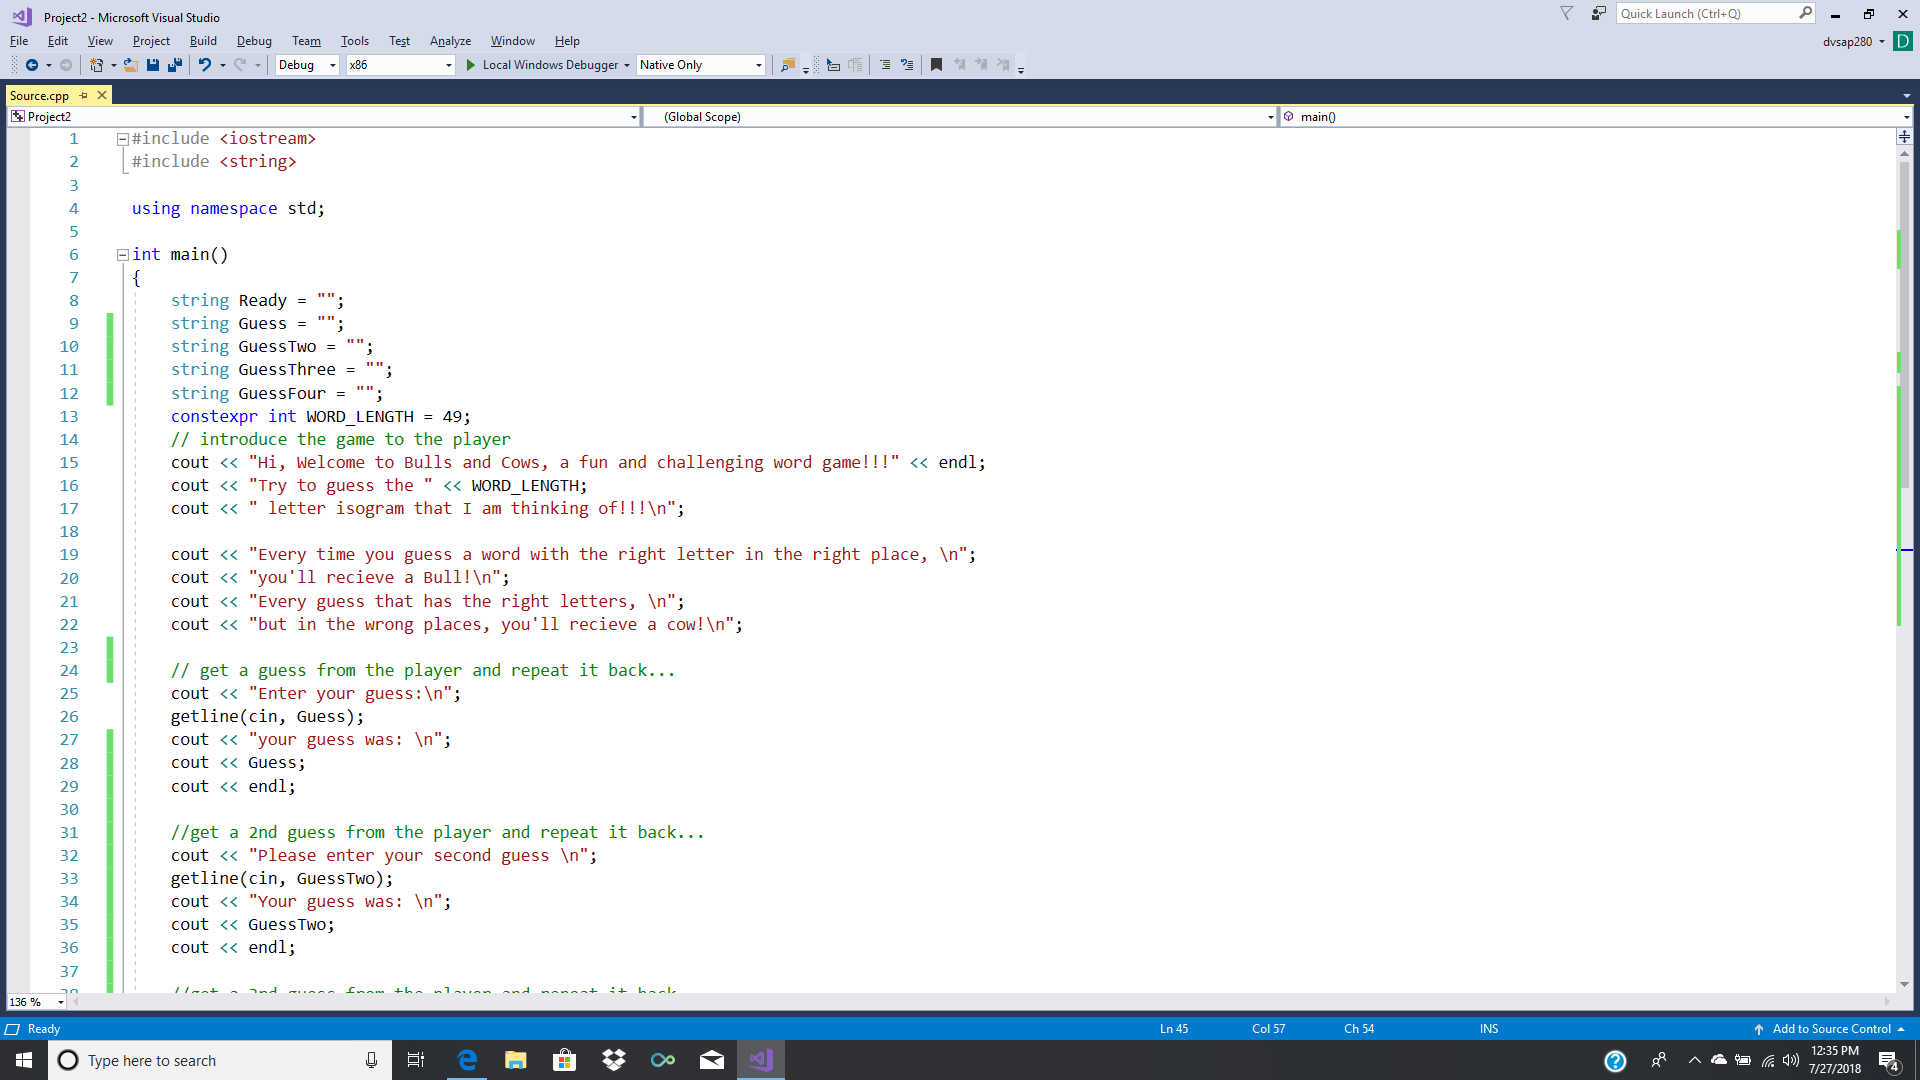
Task: Collapse the main() function with its minus box
Action: 122,254
